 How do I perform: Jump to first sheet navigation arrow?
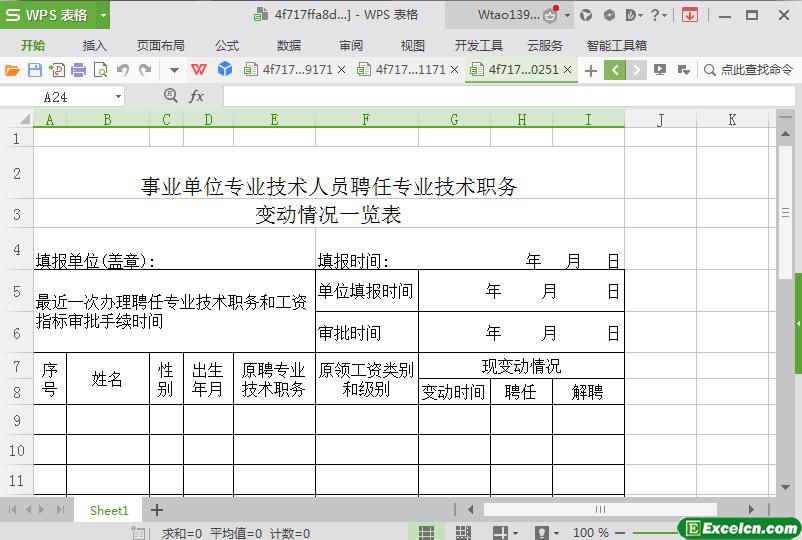click(12, 509)
